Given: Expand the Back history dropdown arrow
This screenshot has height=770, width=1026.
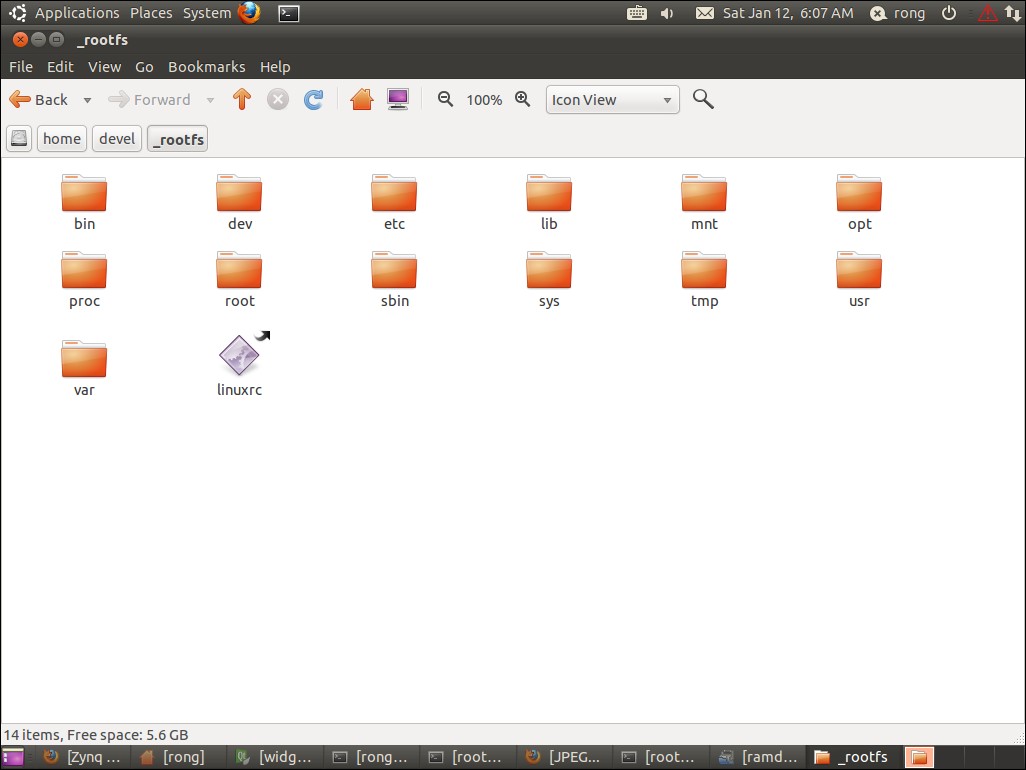Looking at the screenshot, I should click(x=87, y=100).
